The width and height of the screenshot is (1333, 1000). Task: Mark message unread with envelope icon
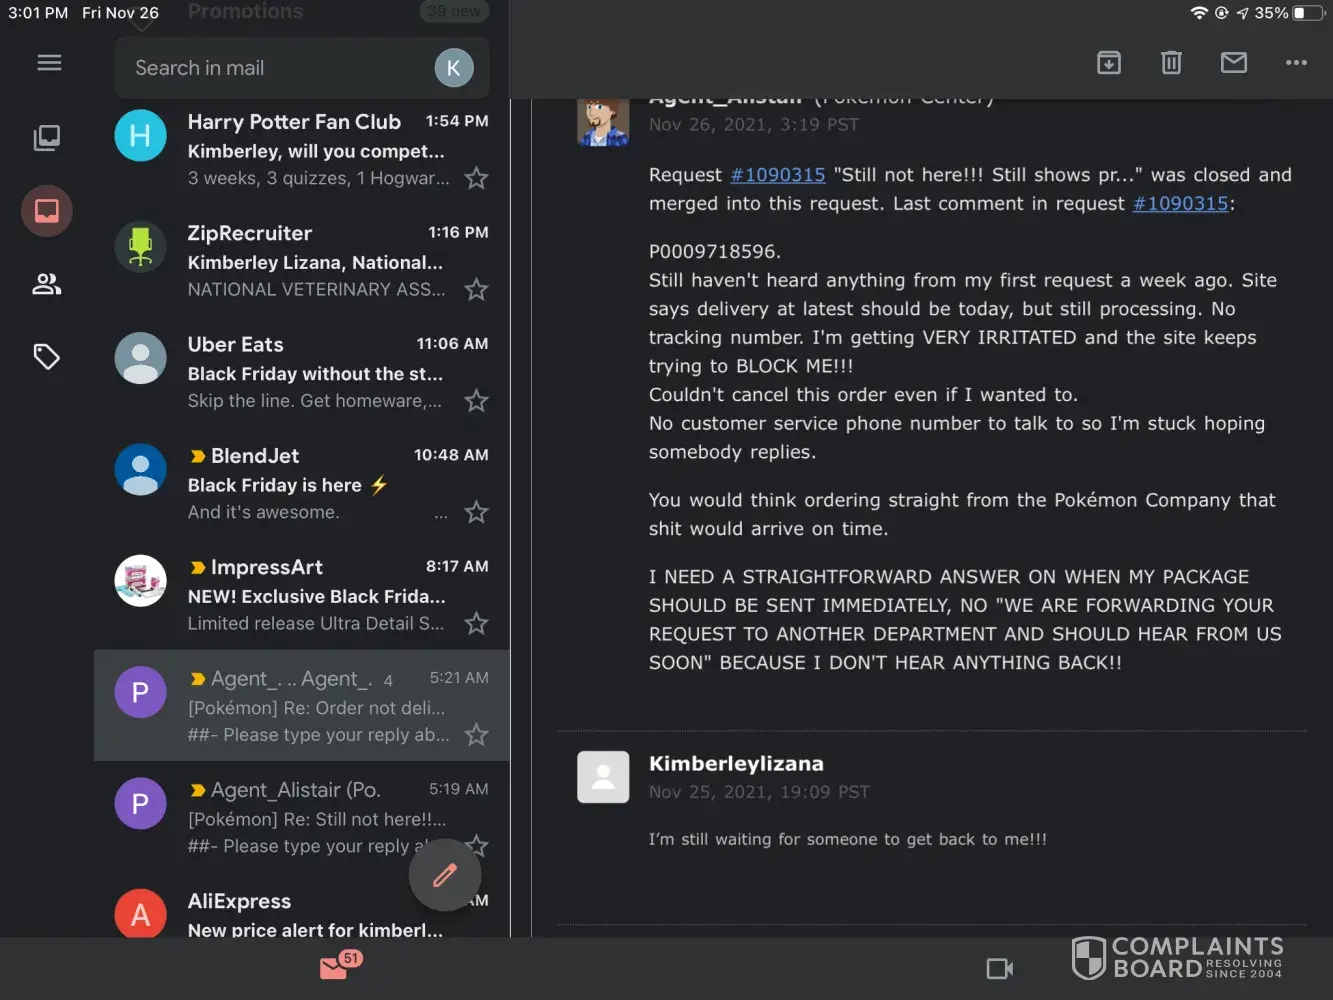(1234, 63)
